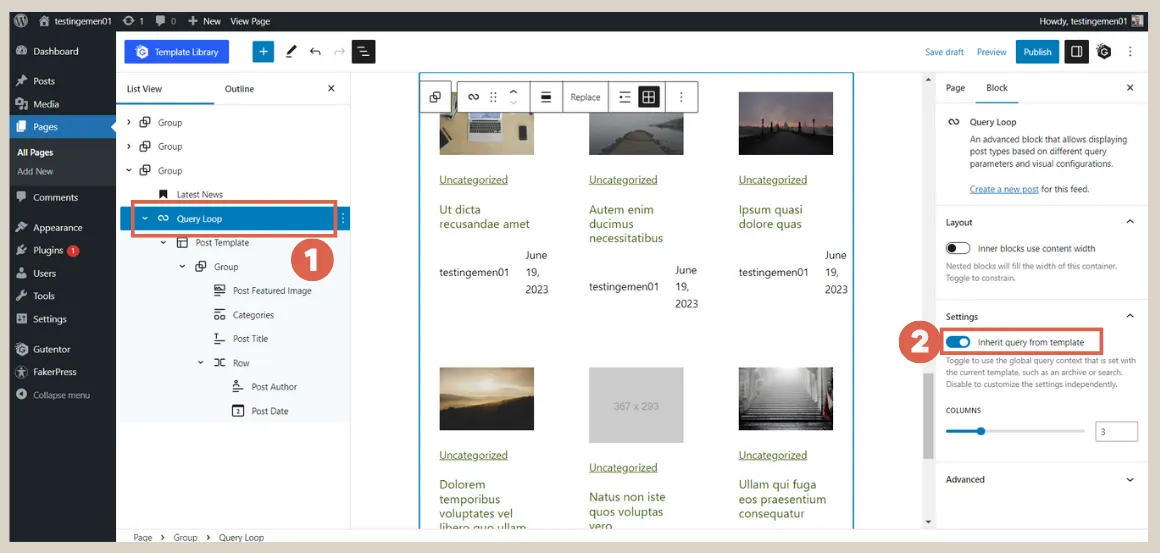
Task: Click Save draft
Action: 944,52
